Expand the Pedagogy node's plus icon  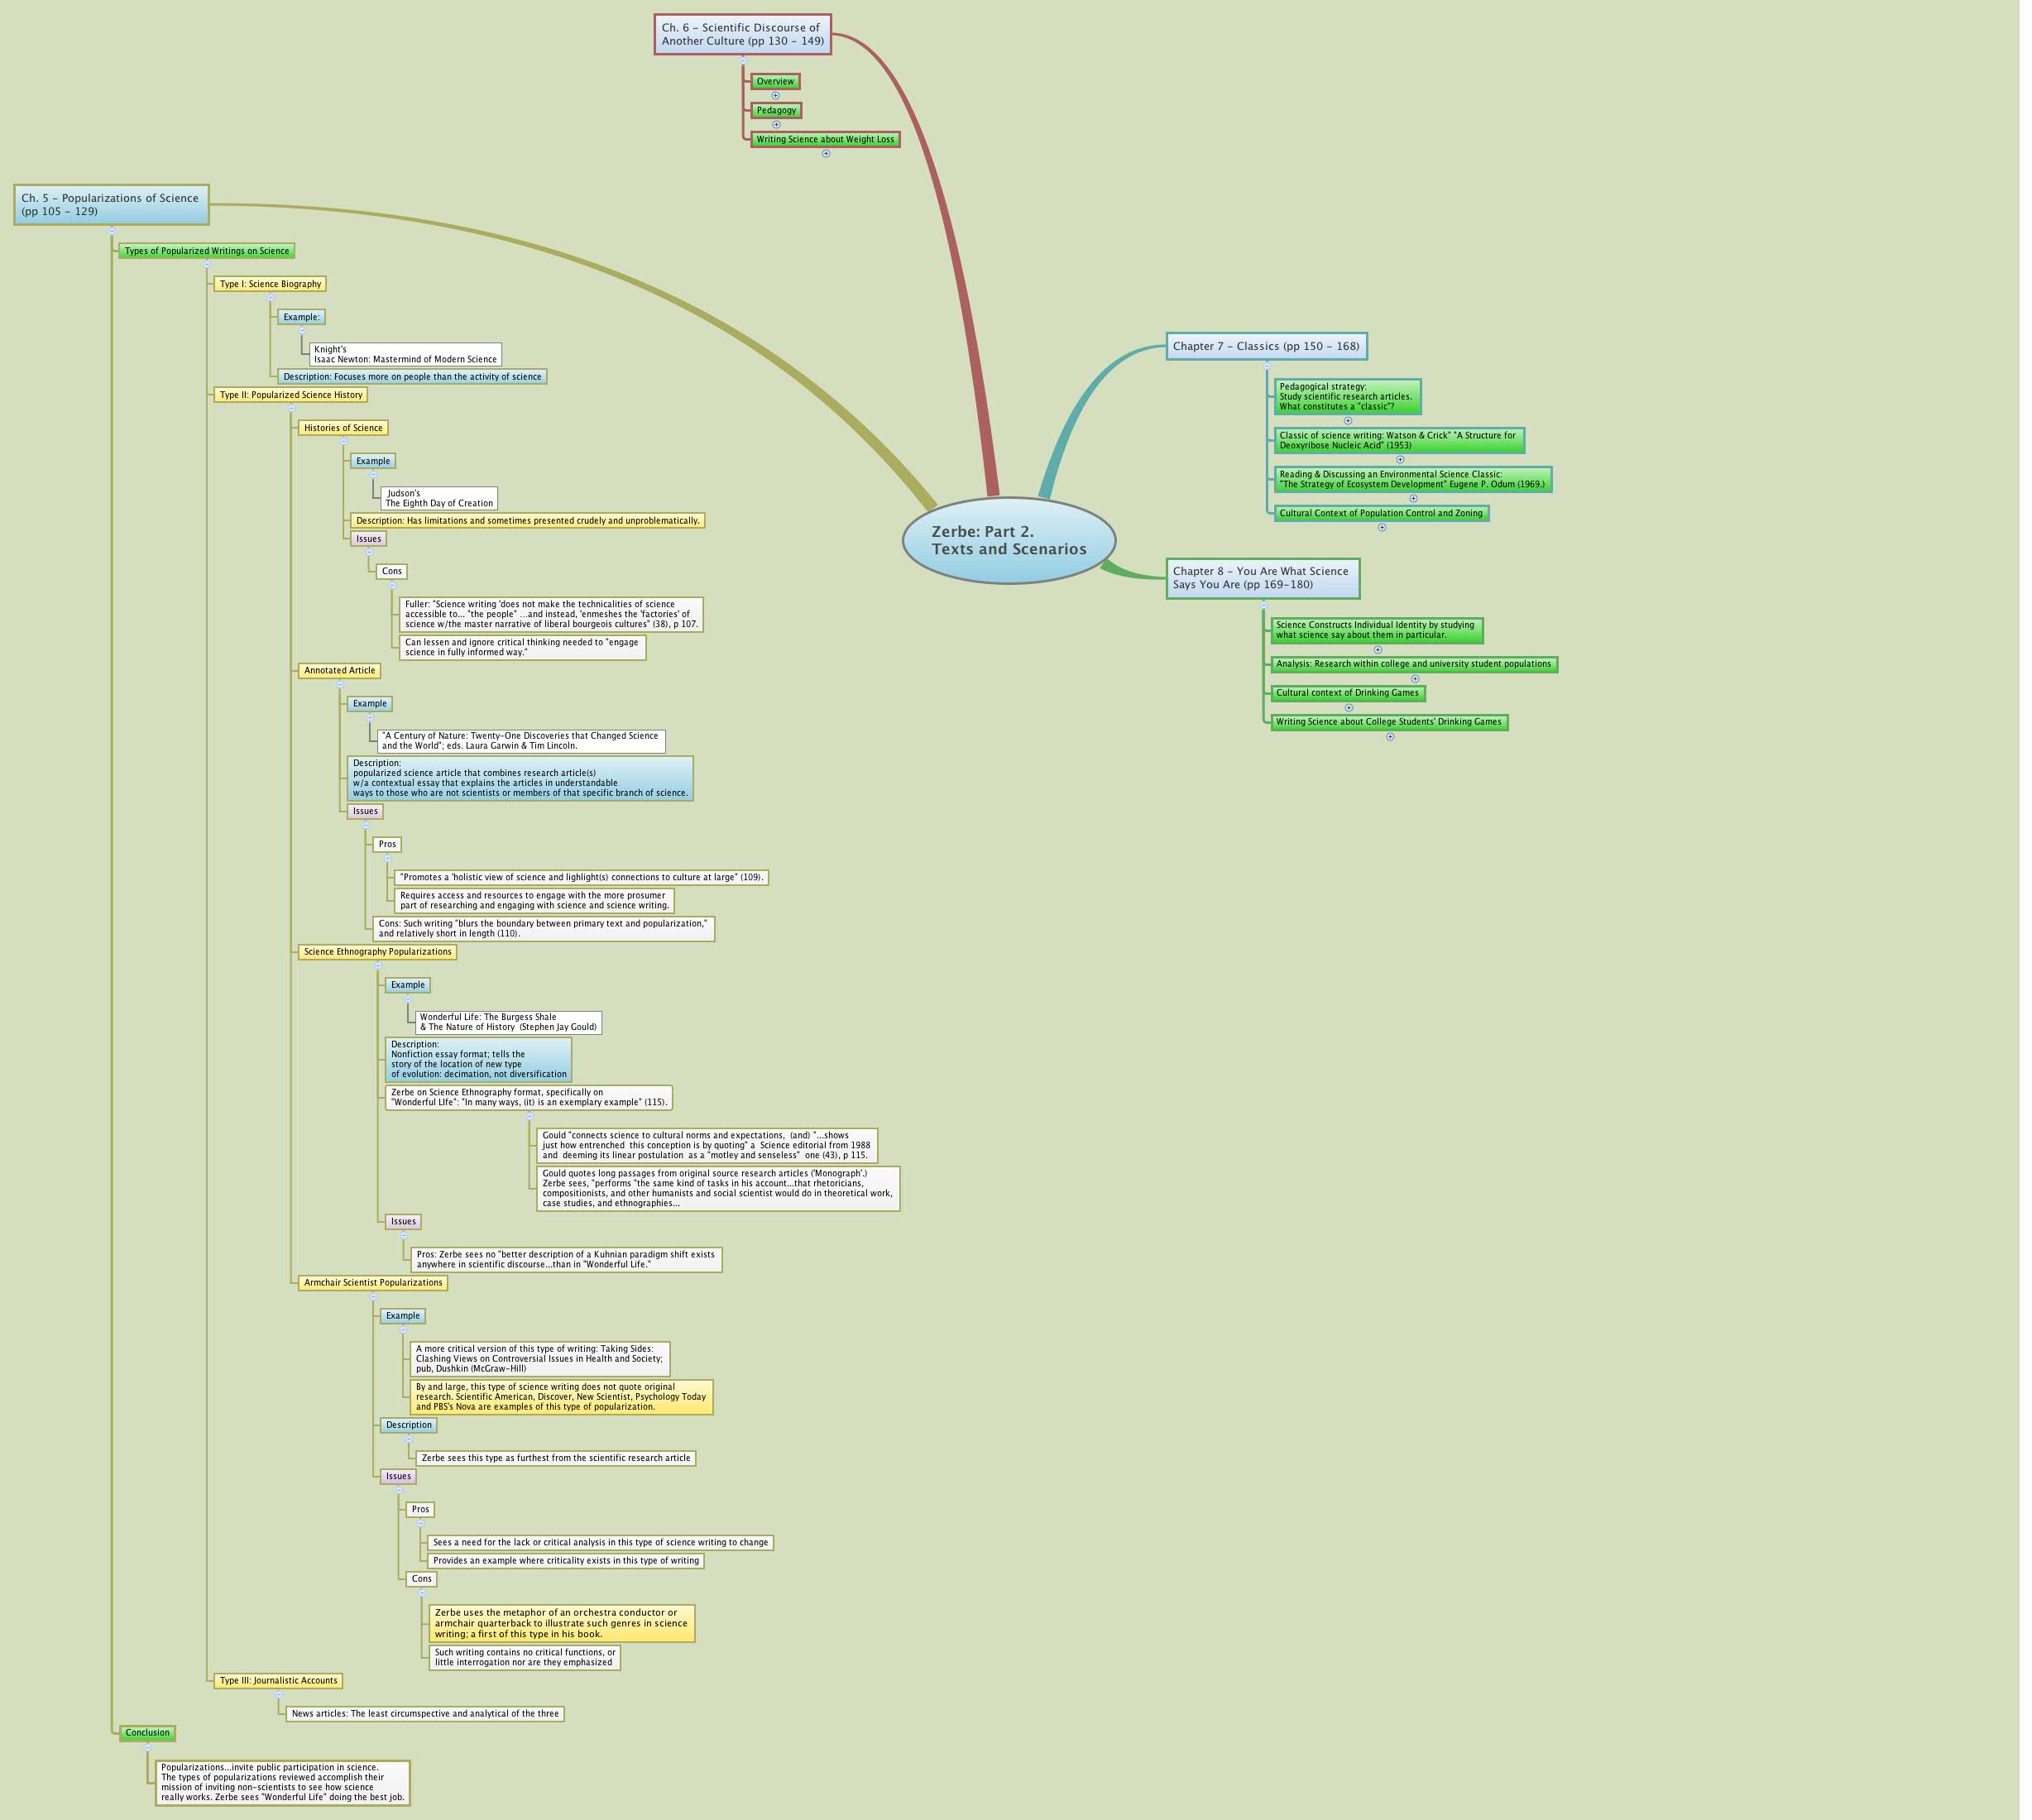click(776, 125)
